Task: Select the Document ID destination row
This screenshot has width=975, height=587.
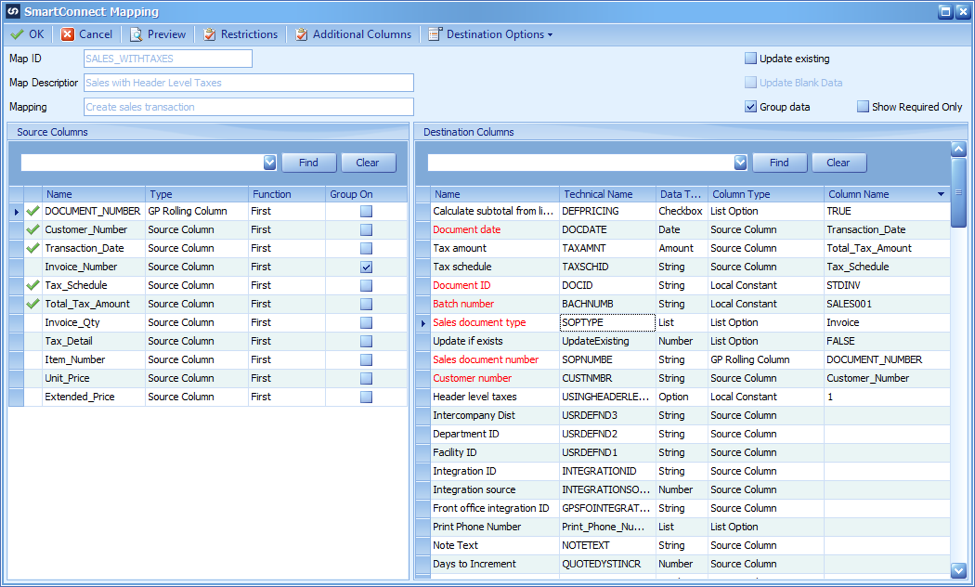Action: (x=683, y=285)
